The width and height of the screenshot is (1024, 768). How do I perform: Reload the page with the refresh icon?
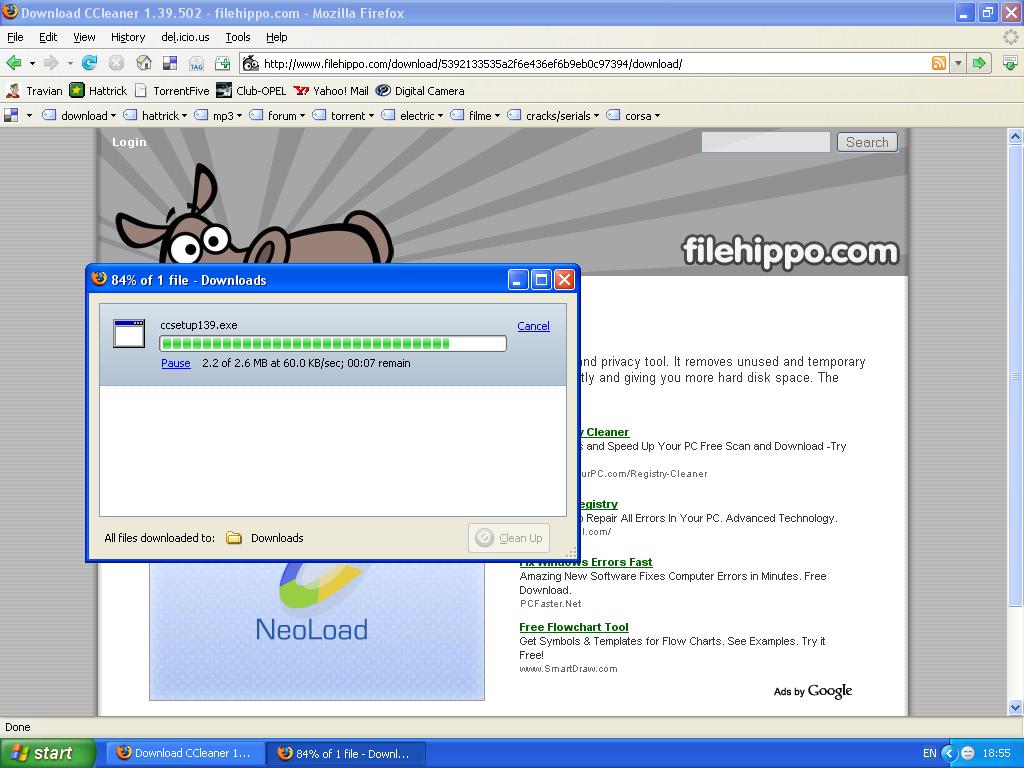89,63
